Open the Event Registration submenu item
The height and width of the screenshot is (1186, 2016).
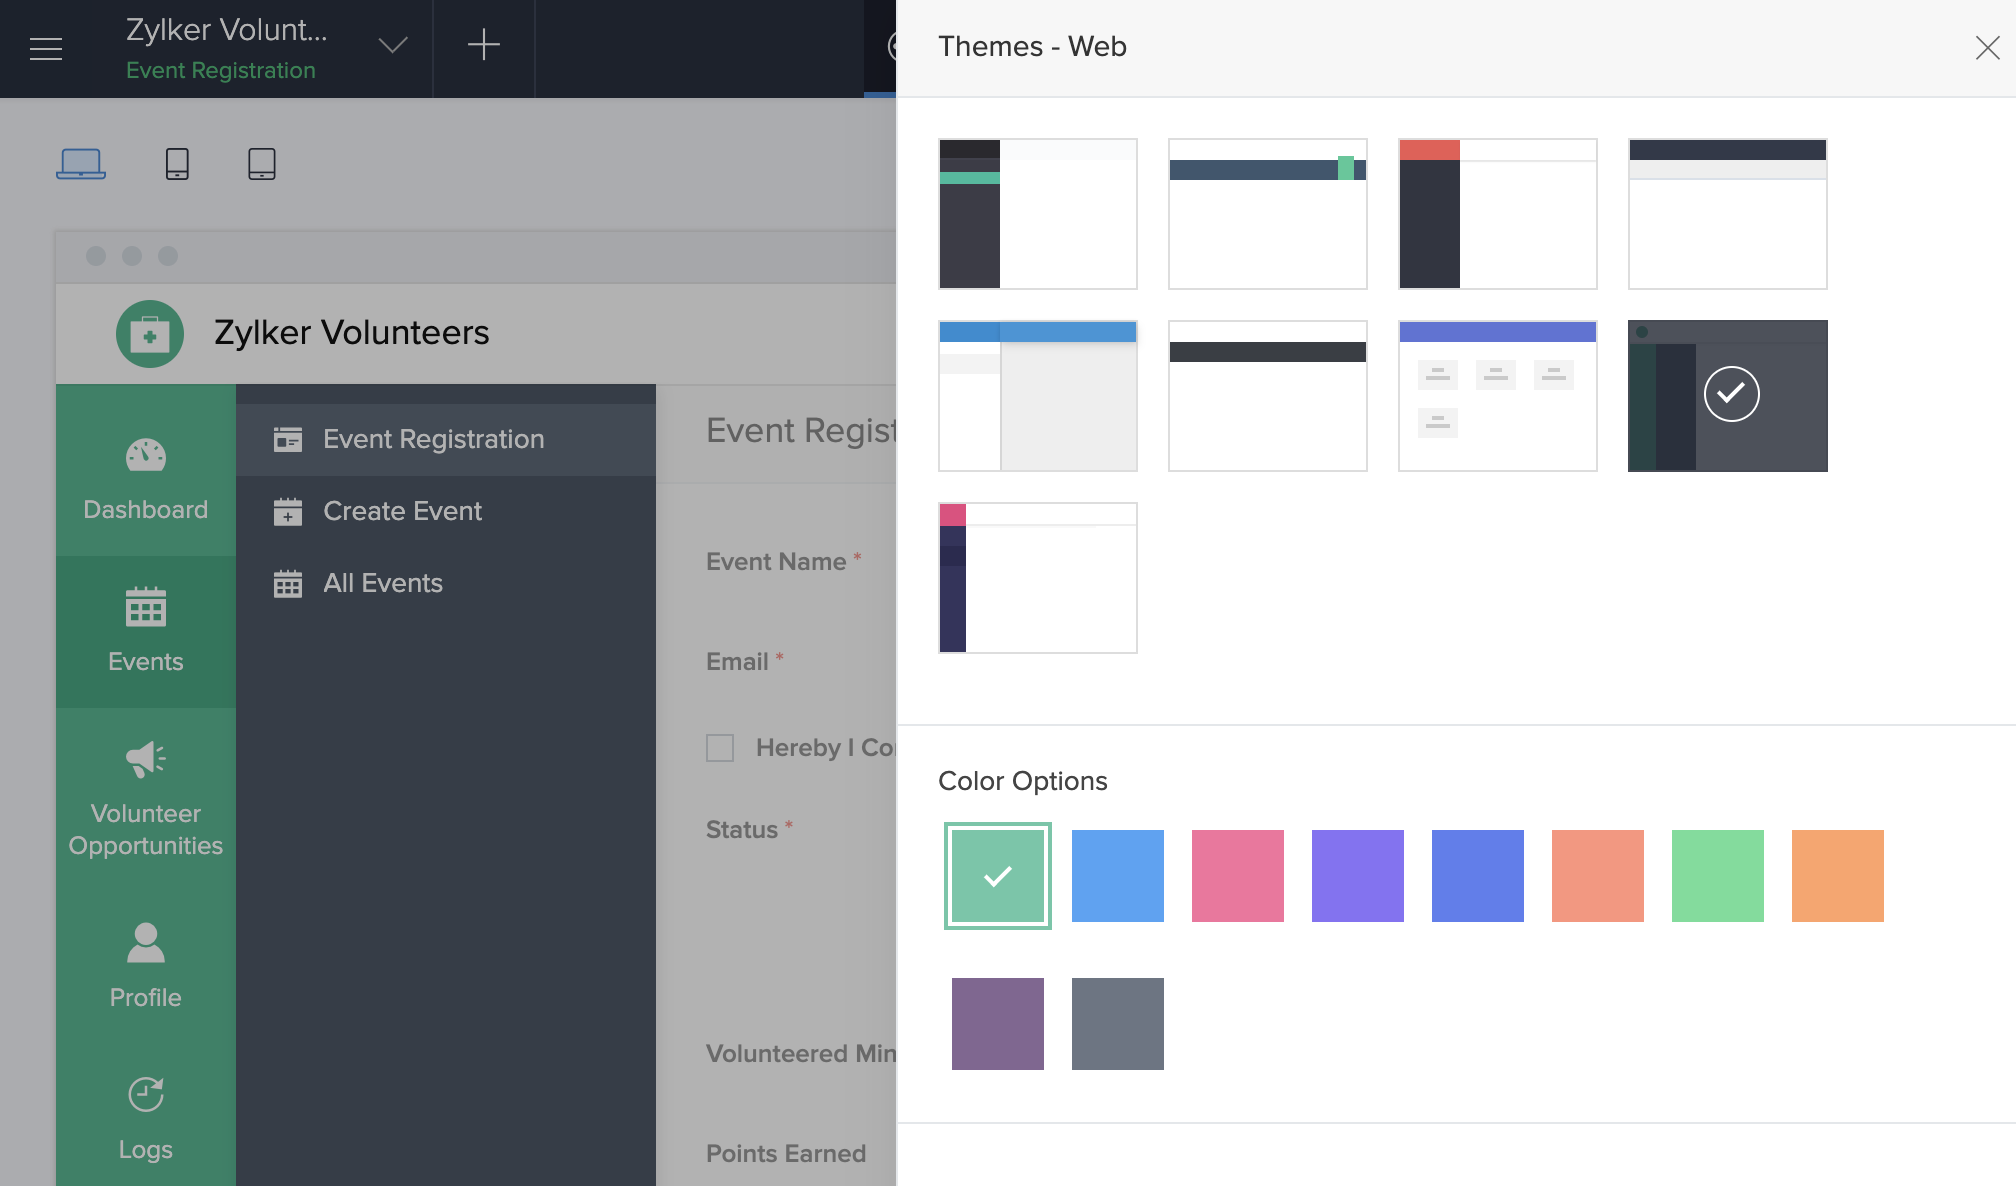coord(432,439)
